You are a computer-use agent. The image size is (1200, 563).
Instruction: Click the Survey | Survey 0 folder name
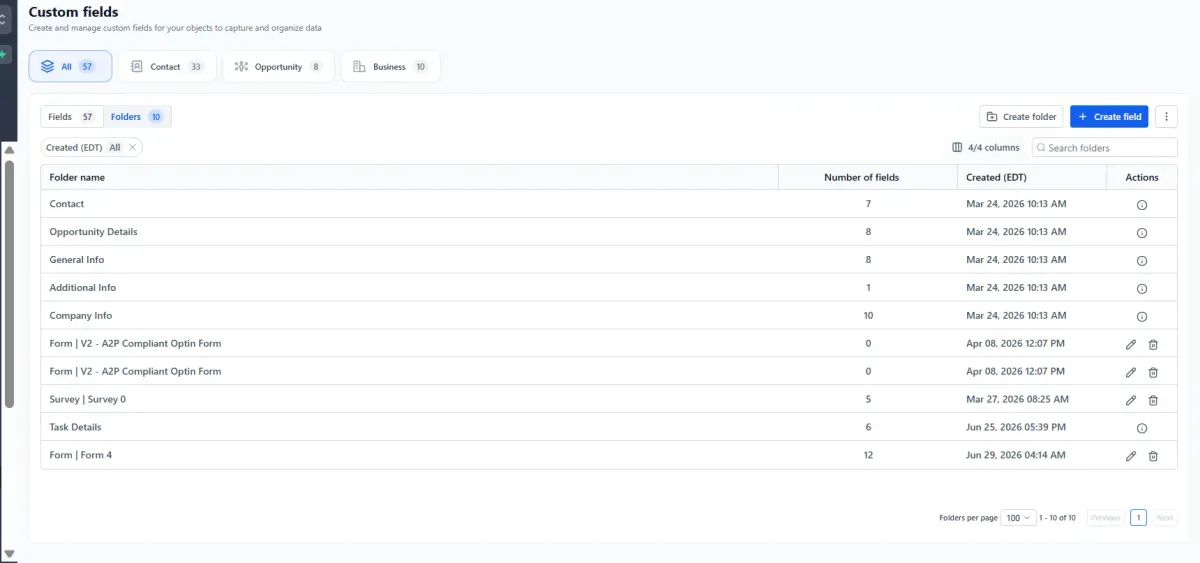point(88,400)
